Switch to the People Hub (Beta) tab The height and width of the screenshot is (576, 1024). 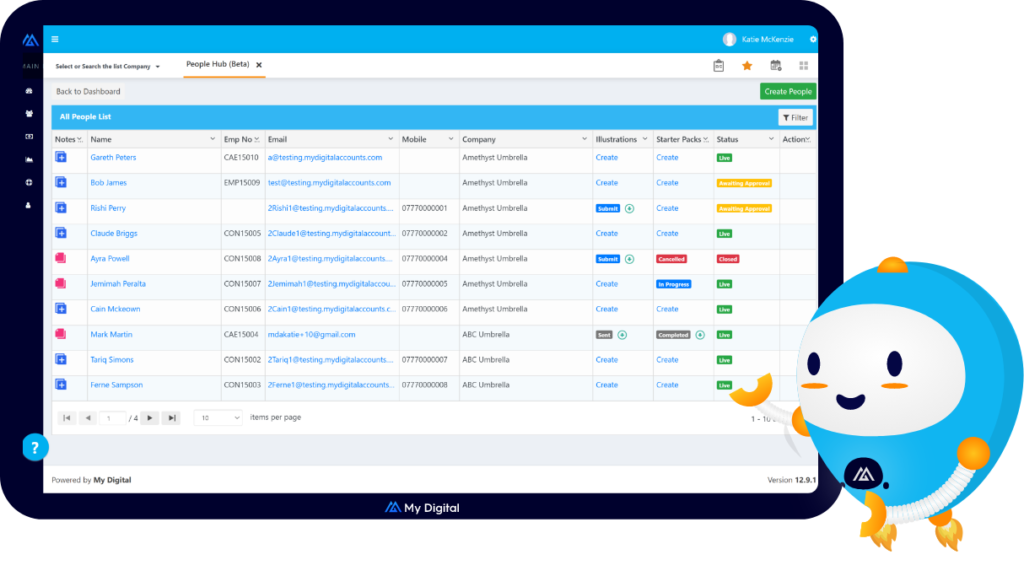click(217, 65)
